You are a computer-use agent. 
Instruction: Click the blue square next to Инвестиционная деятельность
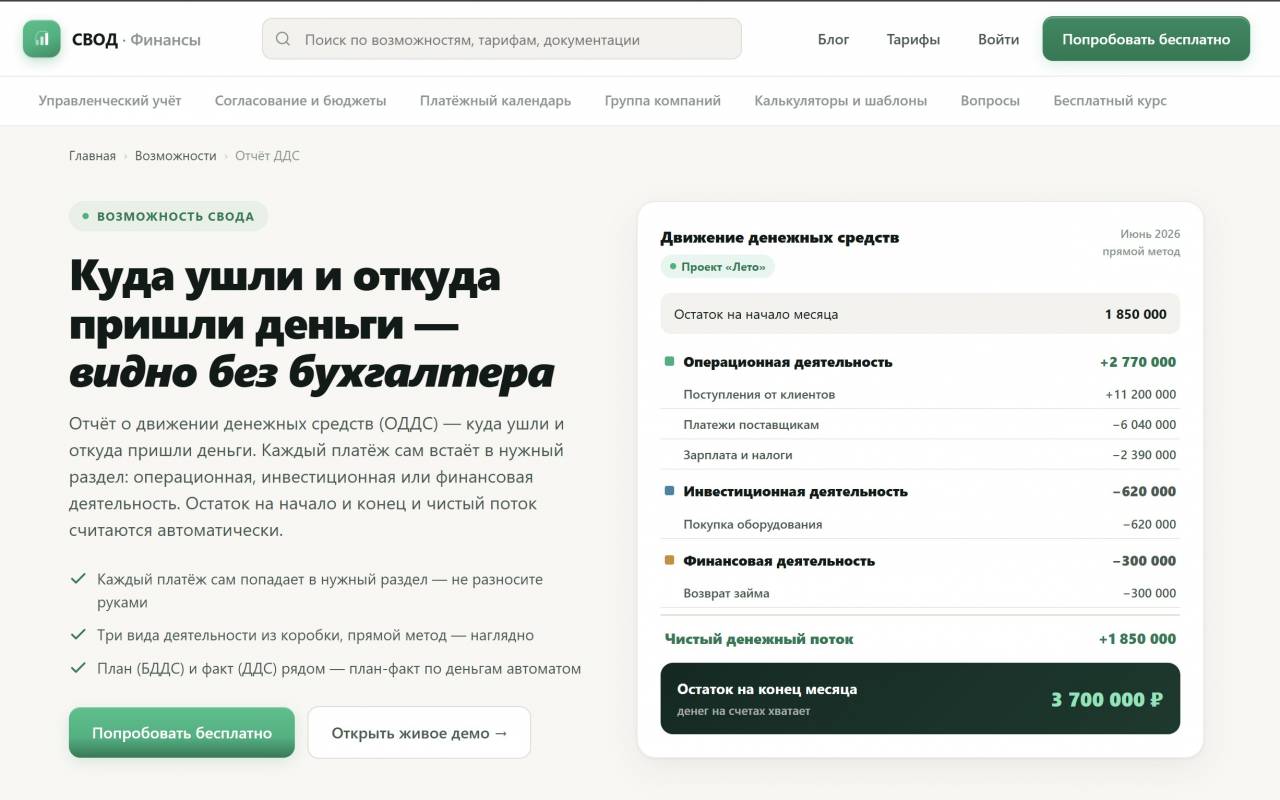pyautogui.click(x=670, y=491)
